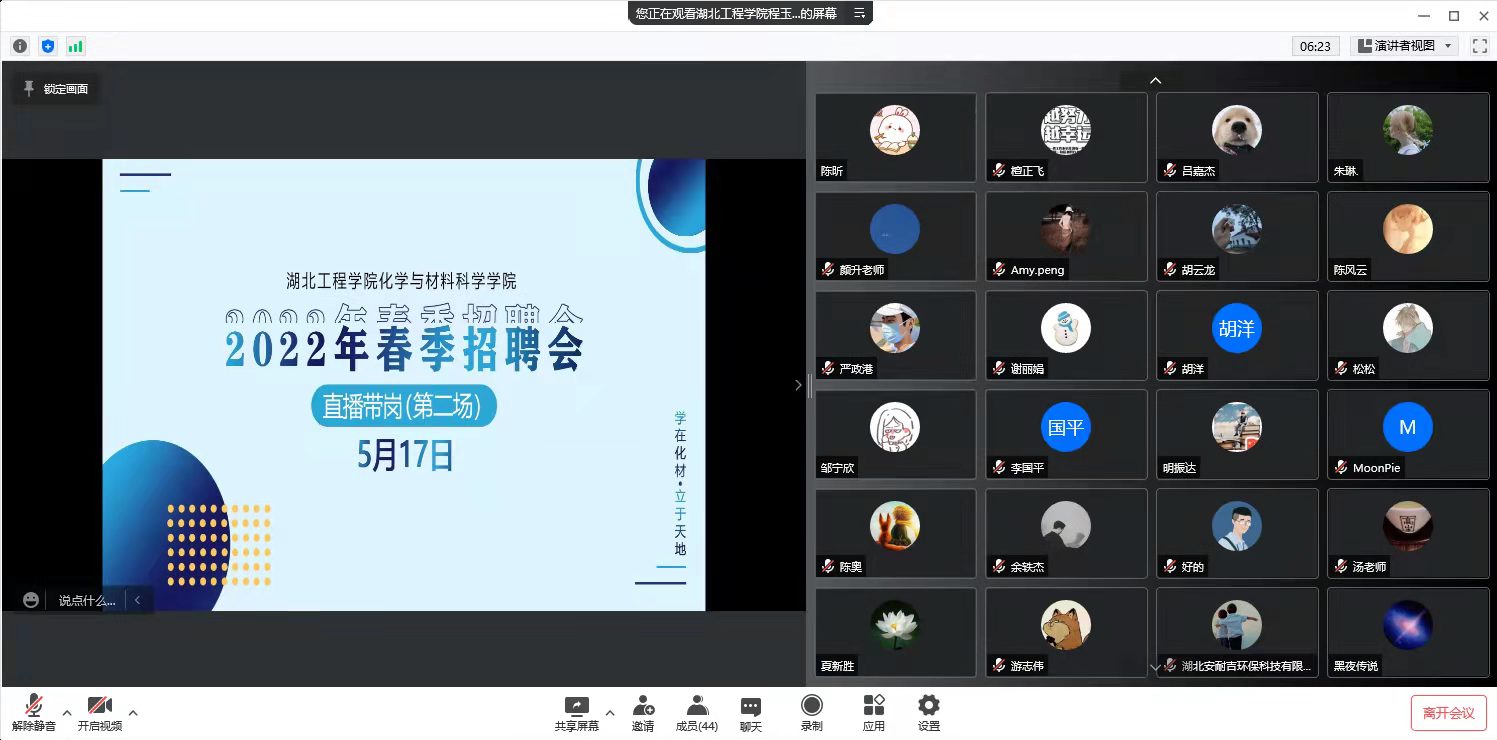Click the blue security shield icon

48,46
